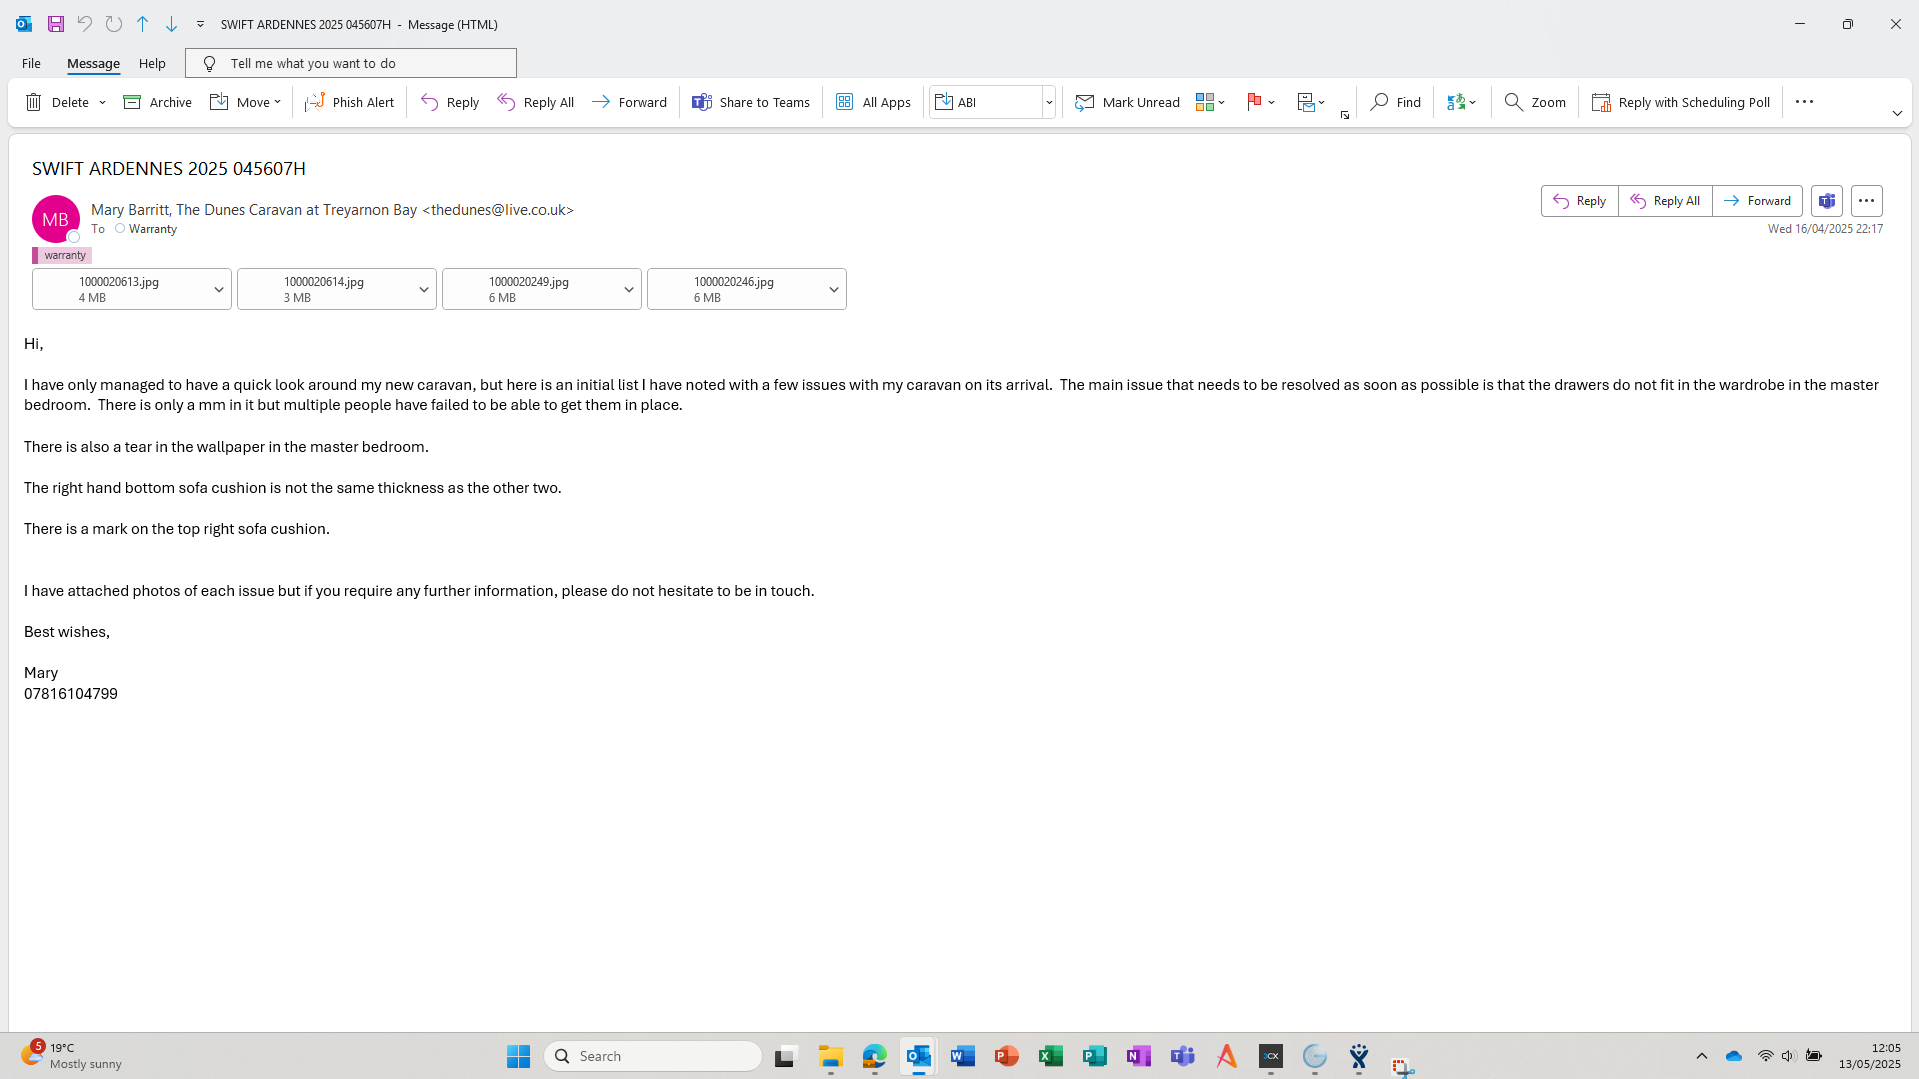Click the subject SWIFT ARDENNES 2025 045607H
Image resolution: width=1919 pixels, height=1079 pixels.
pyautogui.click(x=169, y=169)
